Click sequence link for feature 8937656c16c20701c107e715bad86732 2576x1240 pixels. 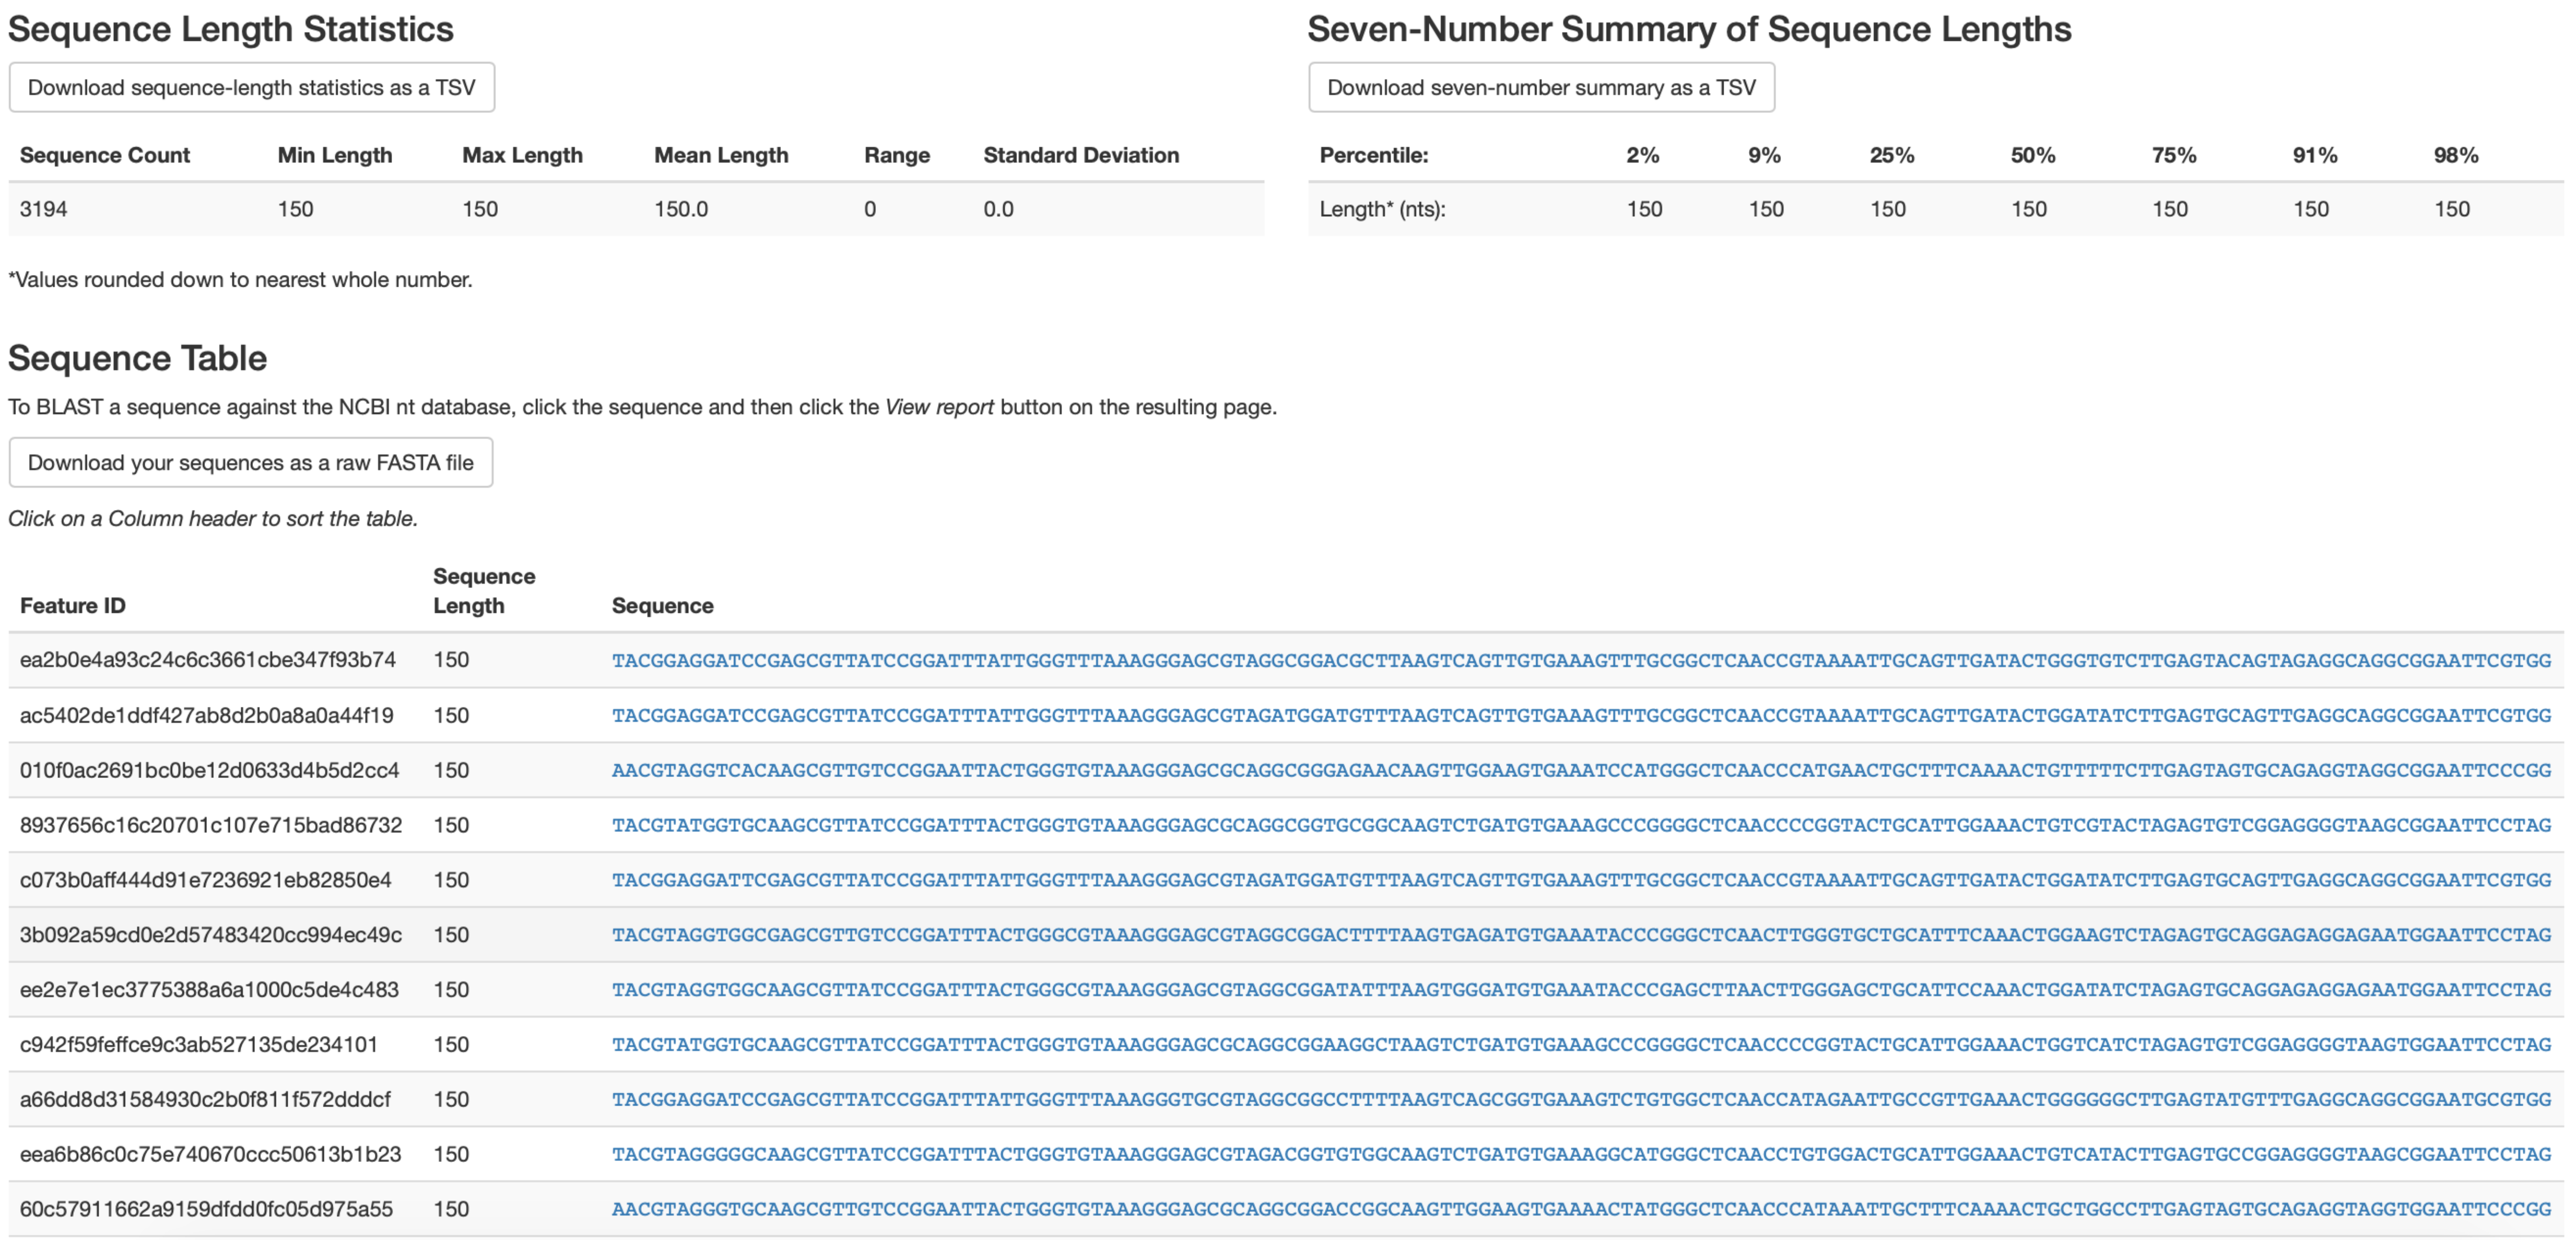point(1580,826)
